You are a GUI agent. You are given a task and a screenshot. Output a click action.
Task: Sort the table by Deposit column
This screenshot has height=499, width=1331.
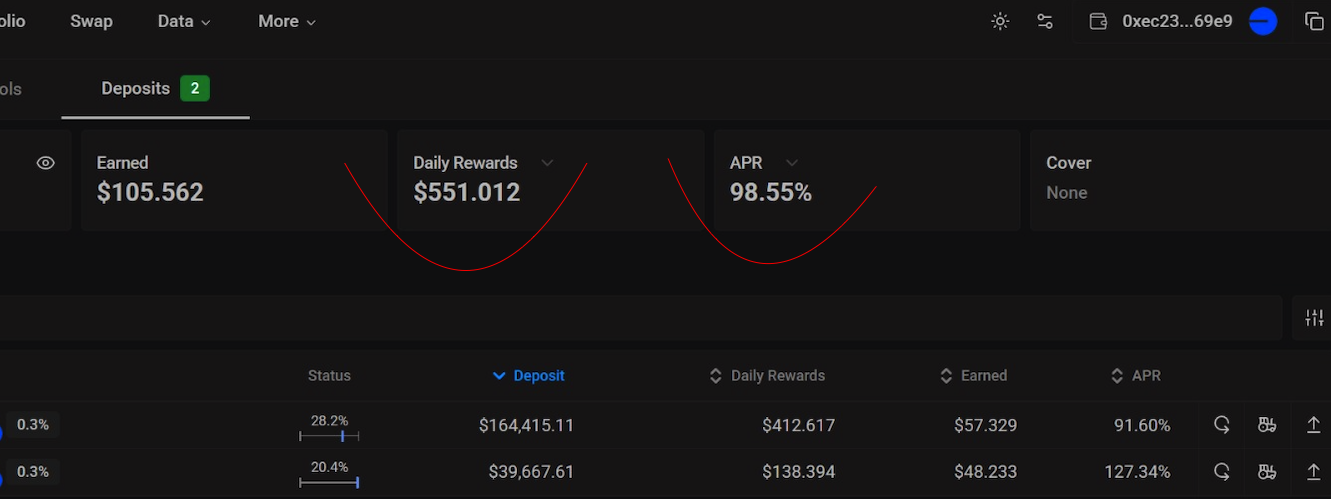[529, 376]
